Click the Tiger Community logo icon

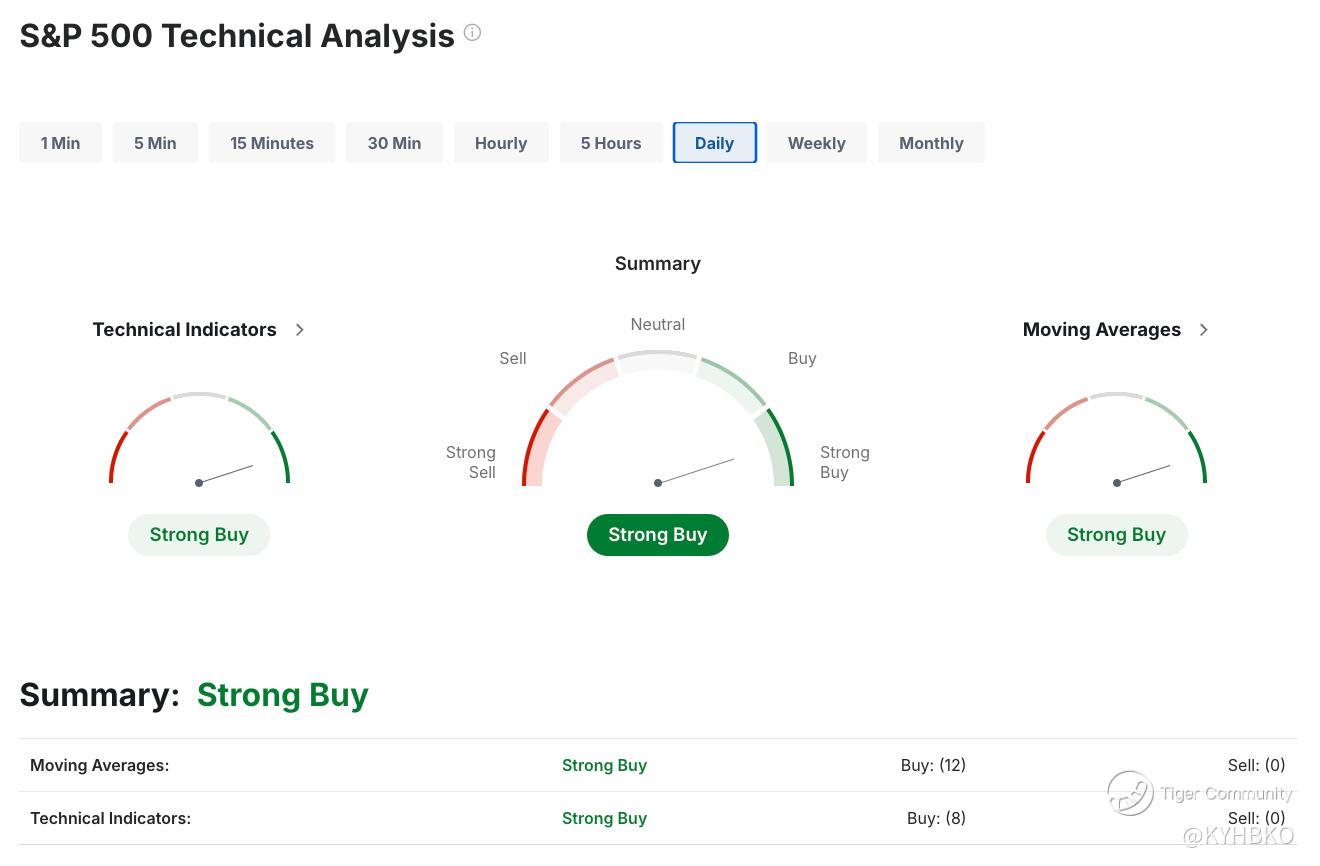click(x=1130, y=793)
